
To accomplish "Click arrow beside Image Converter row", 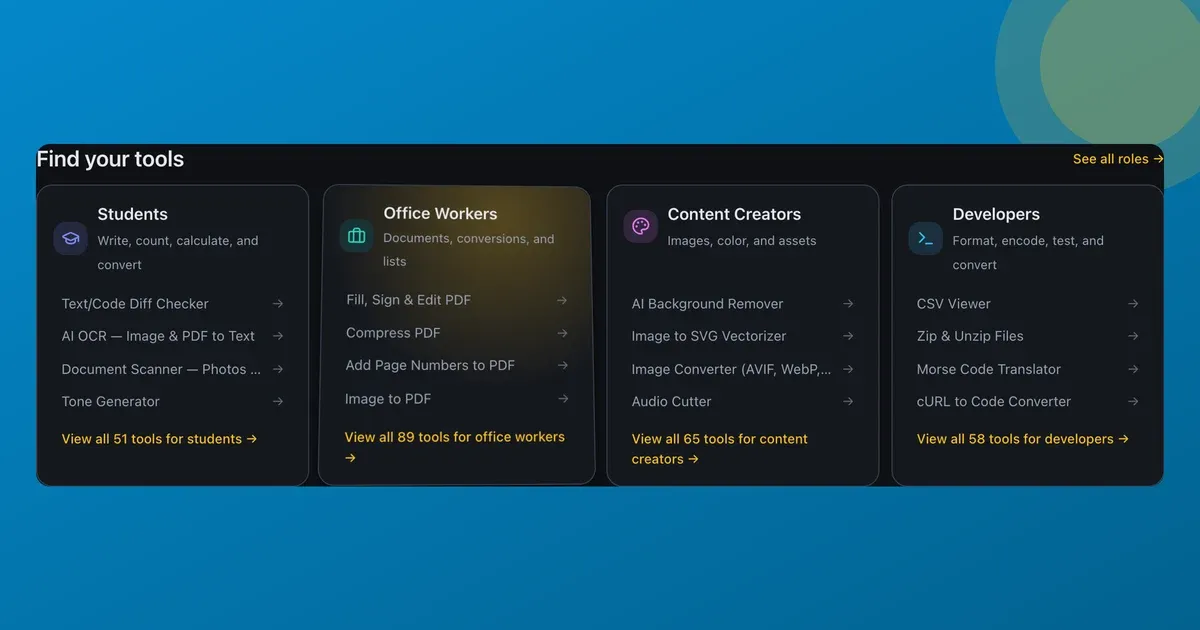I will point(848,369).
